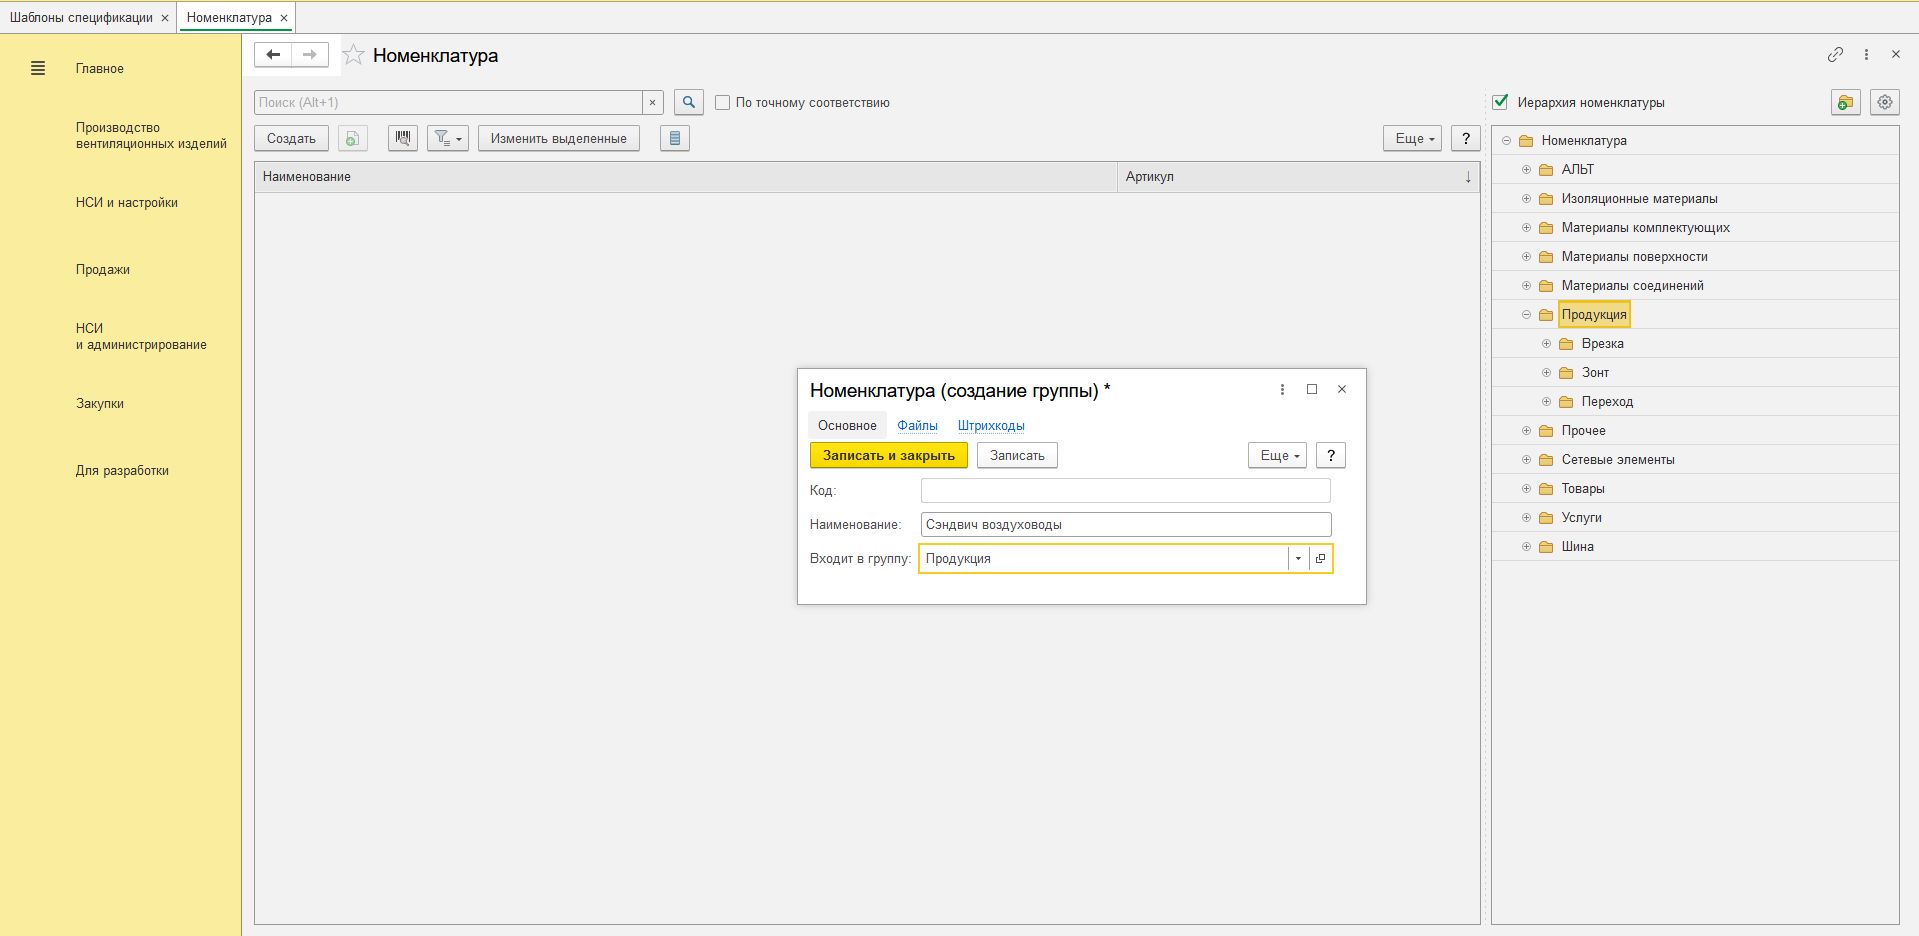Click the barcode search icon
The image size is (1919, 936).
402,139
